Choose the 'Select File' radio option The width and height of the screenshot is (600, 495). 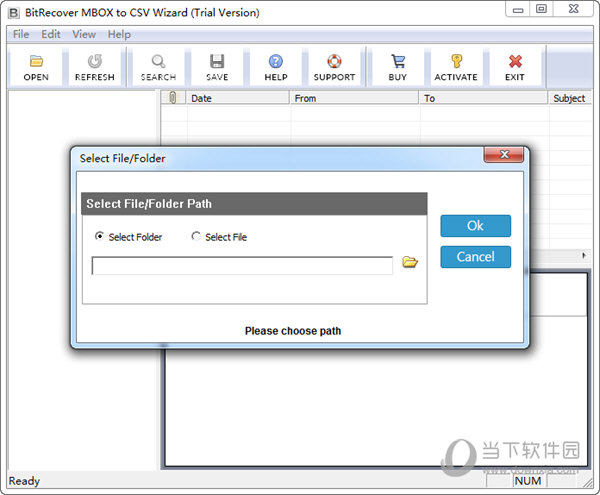[x=219, y=237]
